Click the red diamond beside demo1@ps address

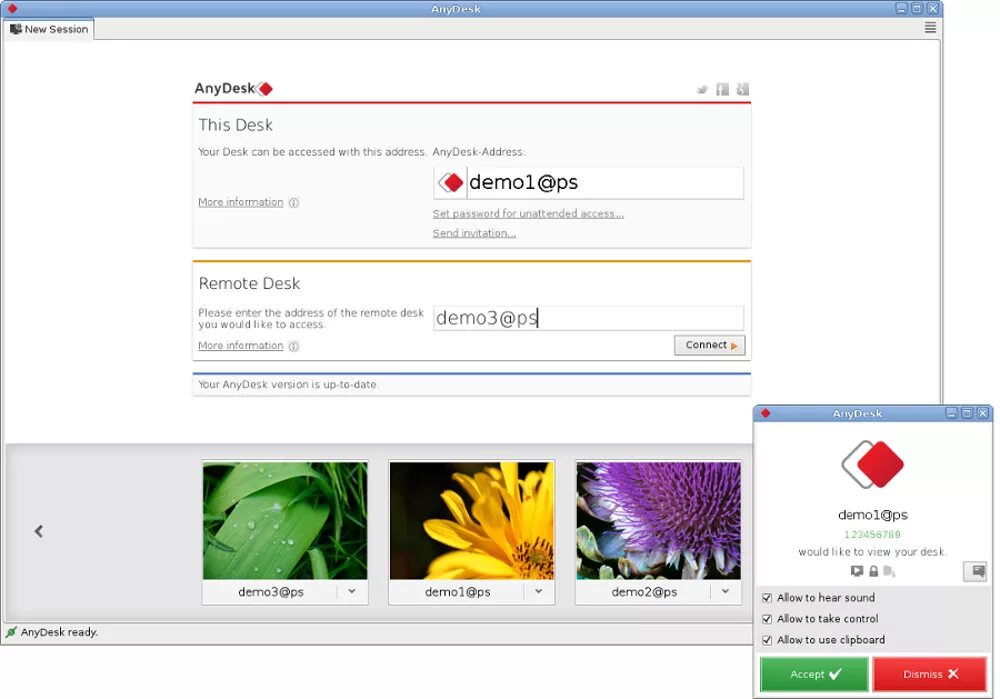tap(451, 183)
